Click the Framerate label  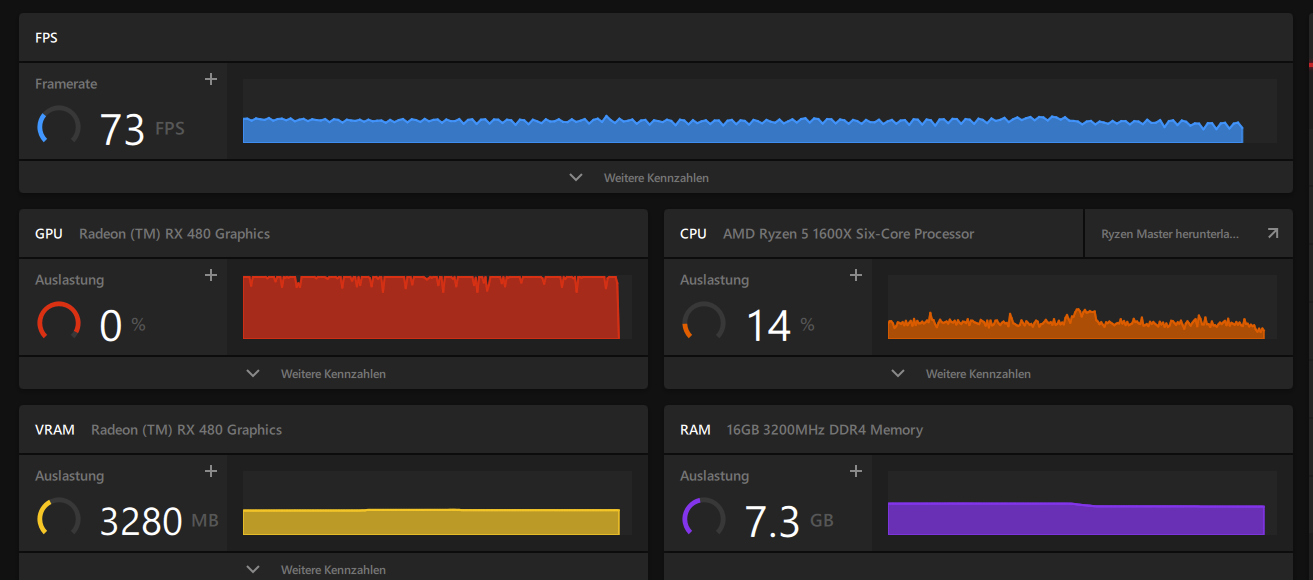pyautogui.click(x=66, y=84)
